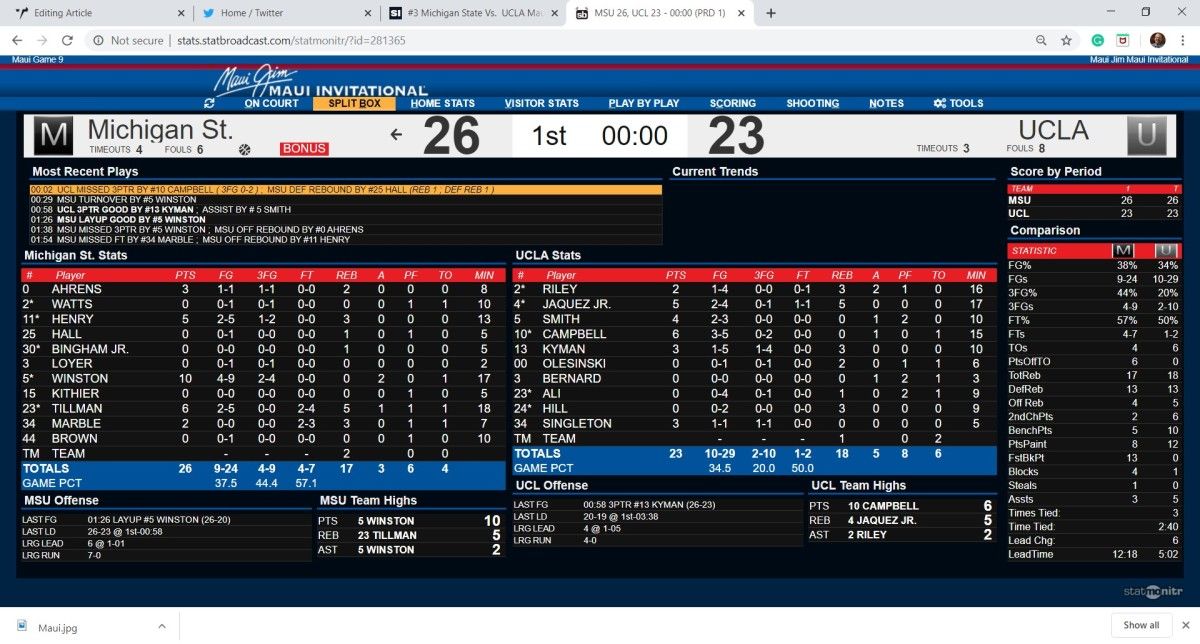The image size is (1200, 644).
Task: Open the Grammarly extension icon
Action: [x=1097, y=41]
